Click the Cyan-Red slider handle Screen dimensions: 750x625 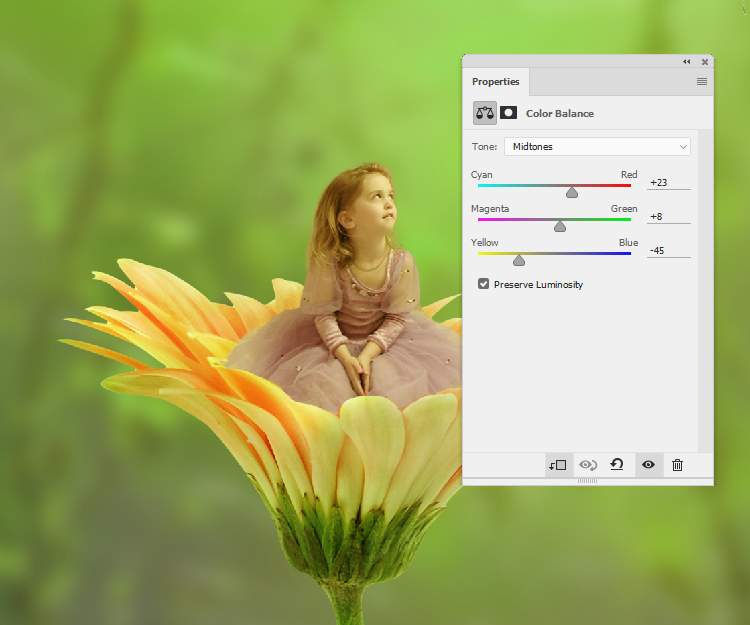(x=572, y=193)
